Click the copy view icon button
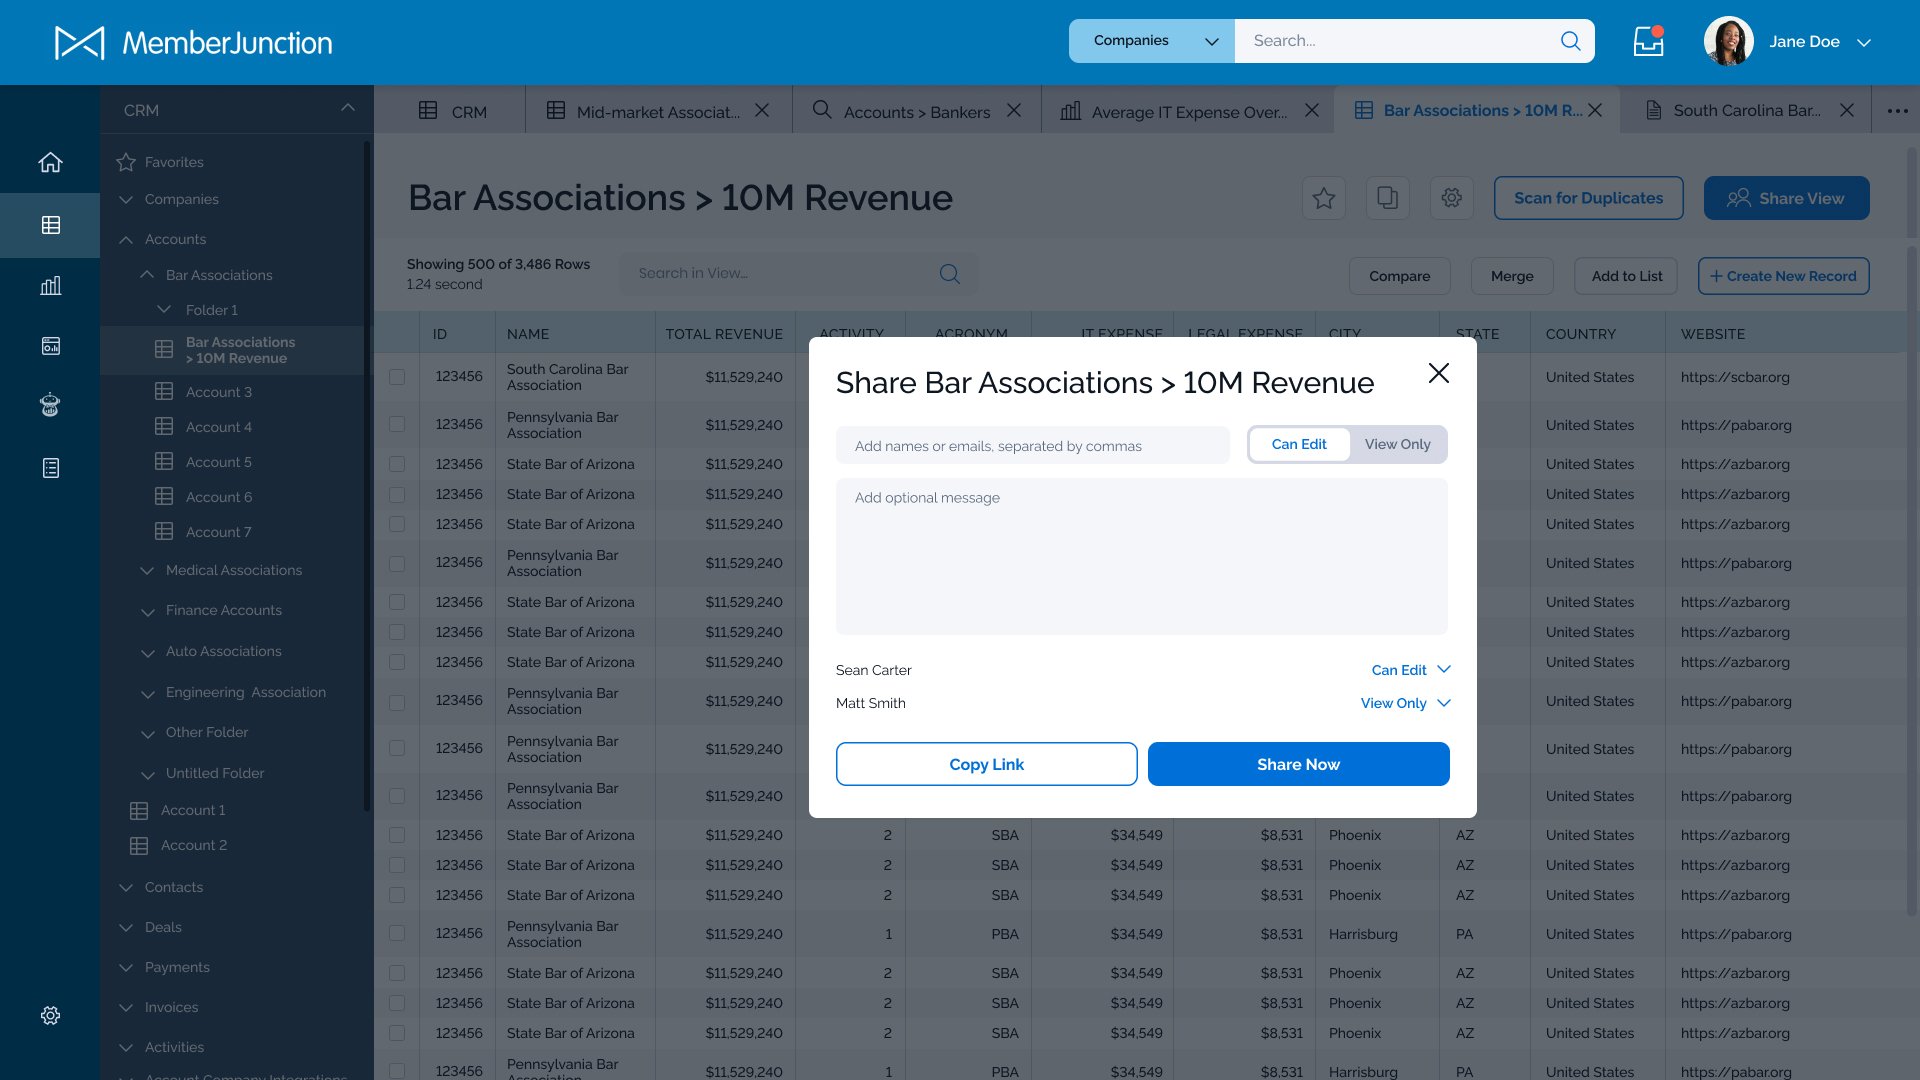This screenshot has height=1080, width=1920. 1388,198
